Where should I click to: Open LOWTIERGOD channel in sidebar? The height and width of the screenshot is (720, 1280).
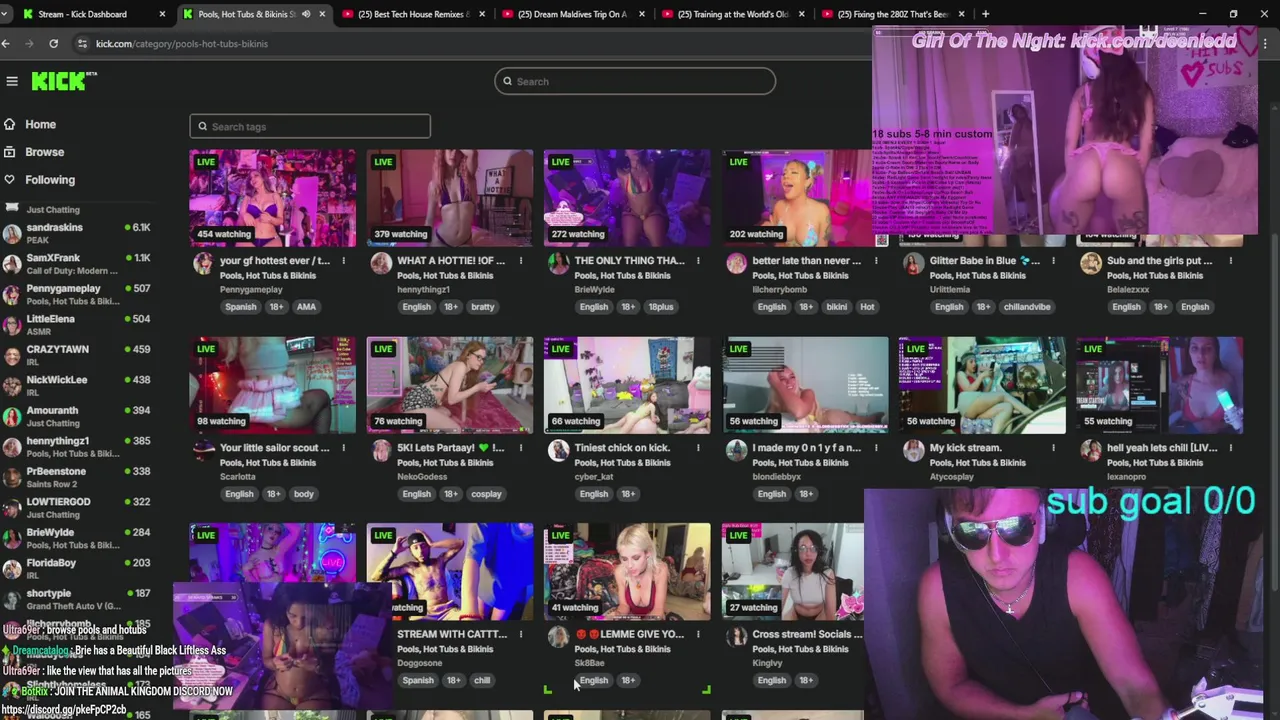tap(77, 507)
